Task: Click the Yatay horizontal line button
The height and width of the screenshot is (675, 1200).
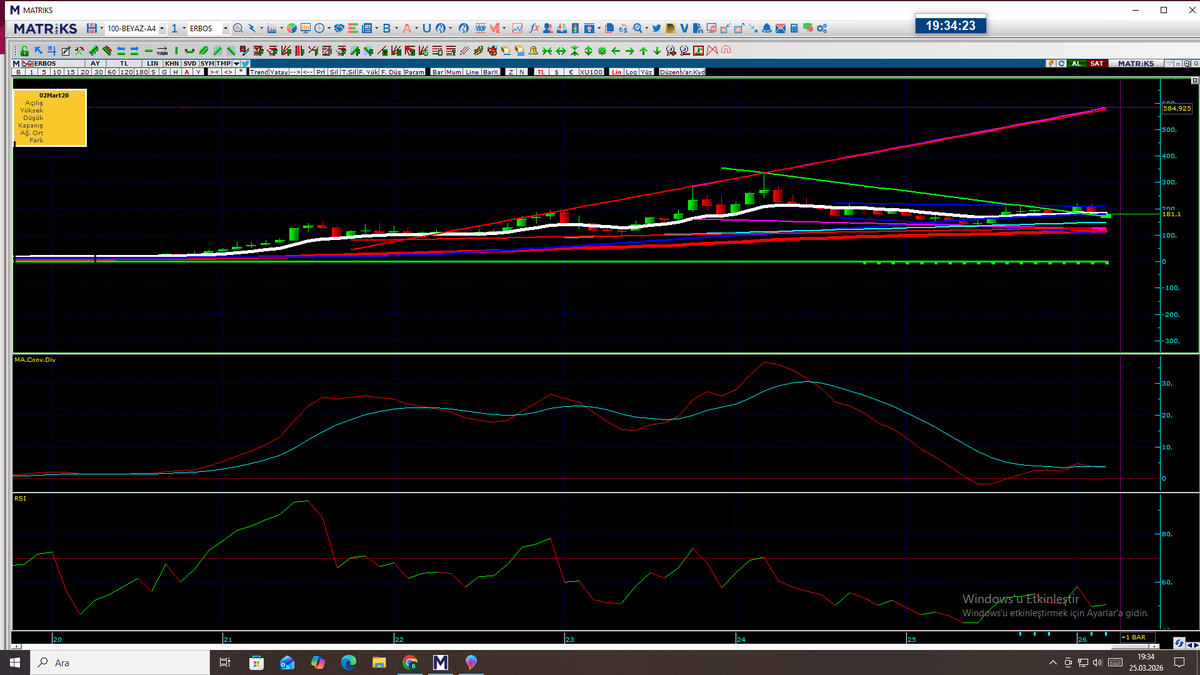Action: pos(279,72)
